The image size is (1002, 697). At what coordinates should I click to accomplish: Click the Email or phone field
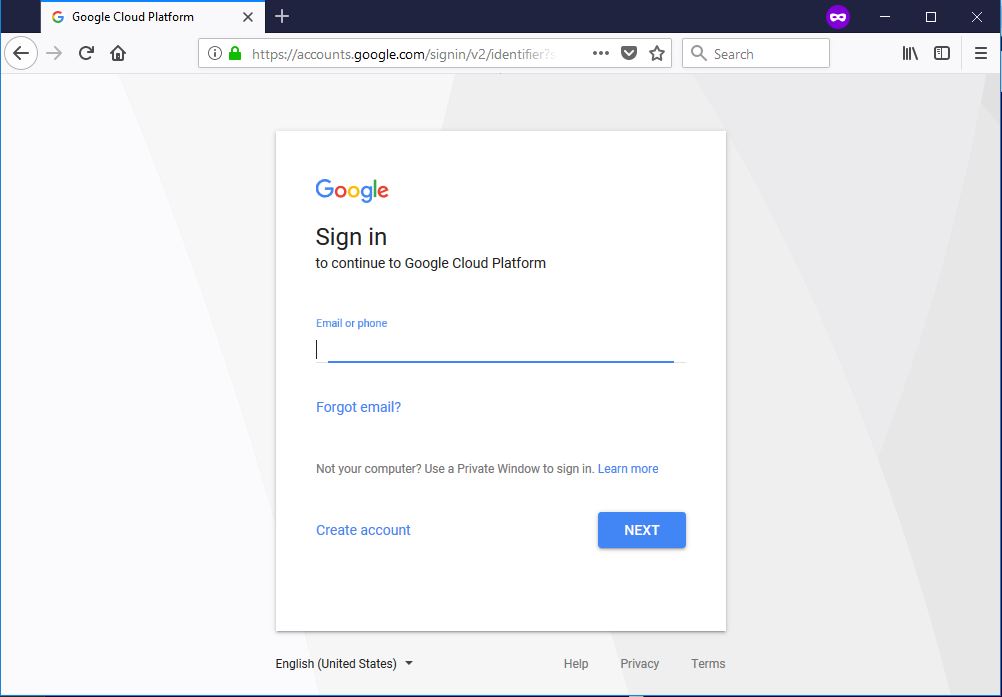(501, 349)
